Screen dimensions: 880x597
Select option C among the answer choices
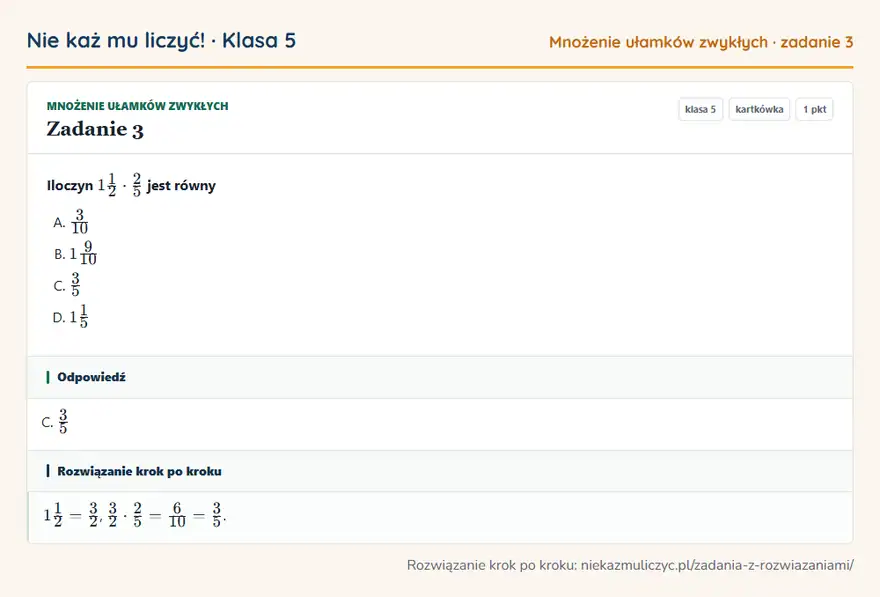(67, 285)
